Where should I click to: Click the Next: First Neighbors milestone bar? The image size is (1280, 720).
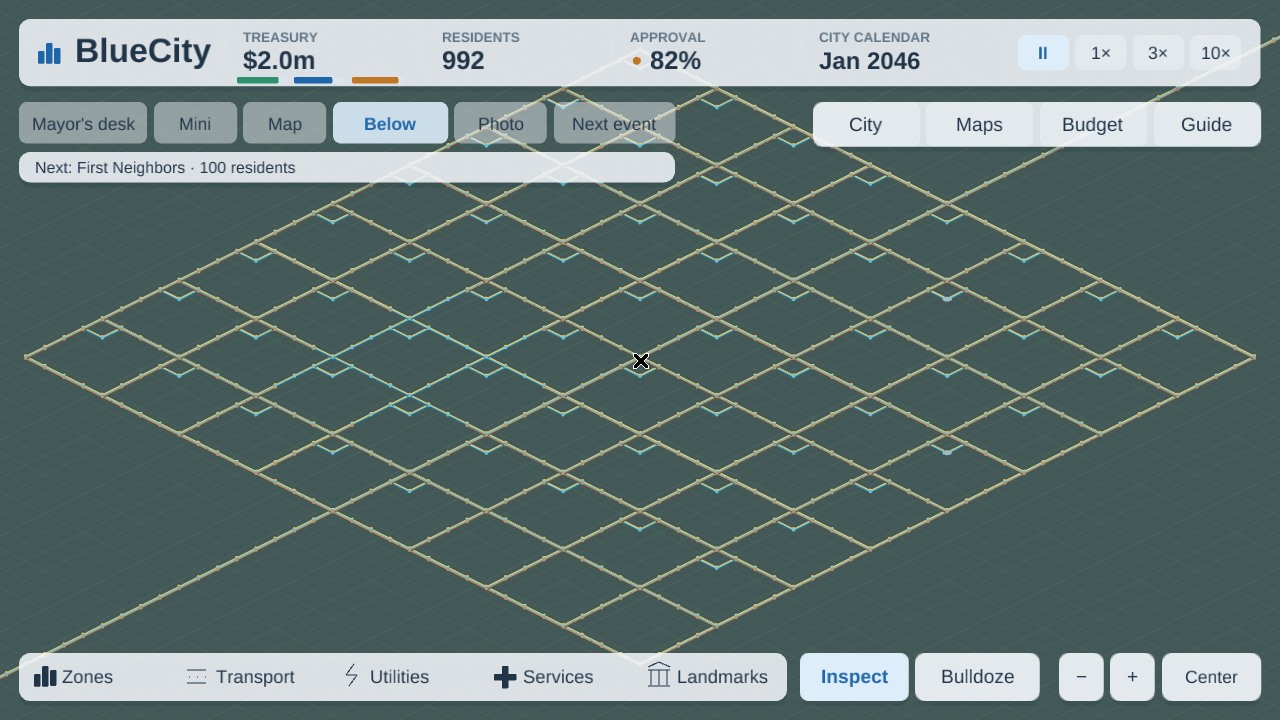pyautogui.click(x=347, y=167)
